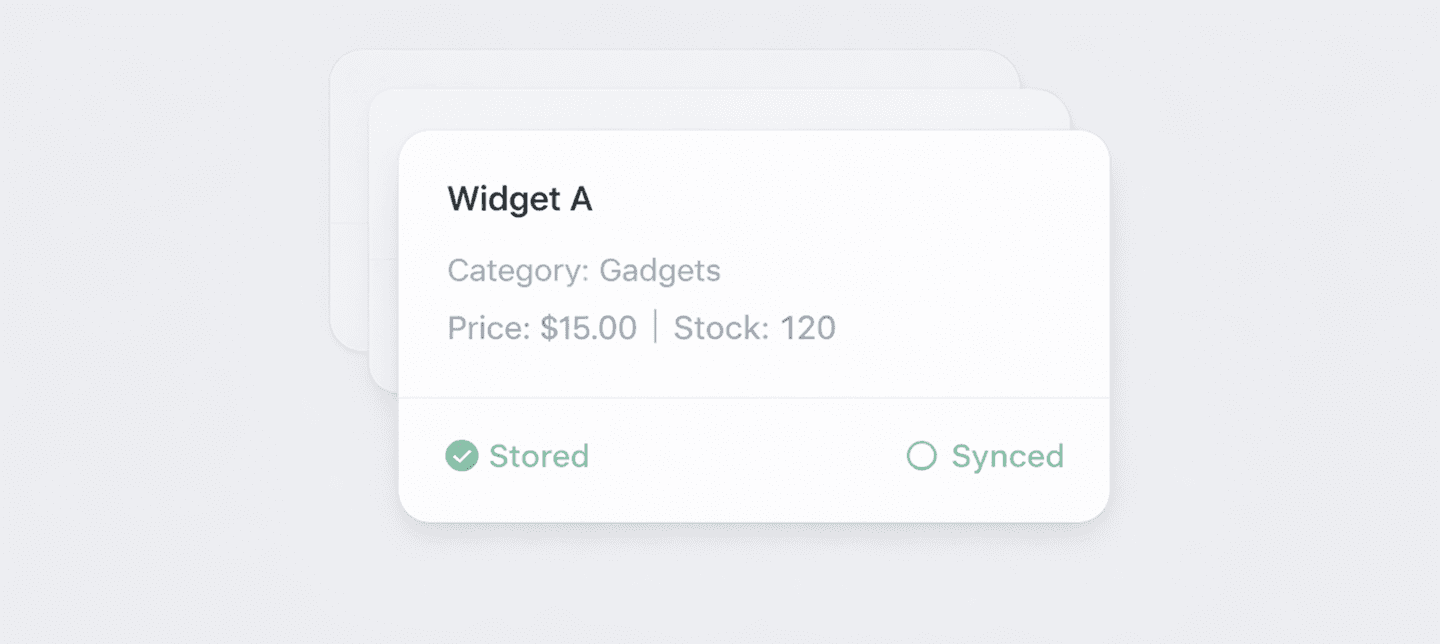Click the horizontal divider above Stored

click(753, 397)
